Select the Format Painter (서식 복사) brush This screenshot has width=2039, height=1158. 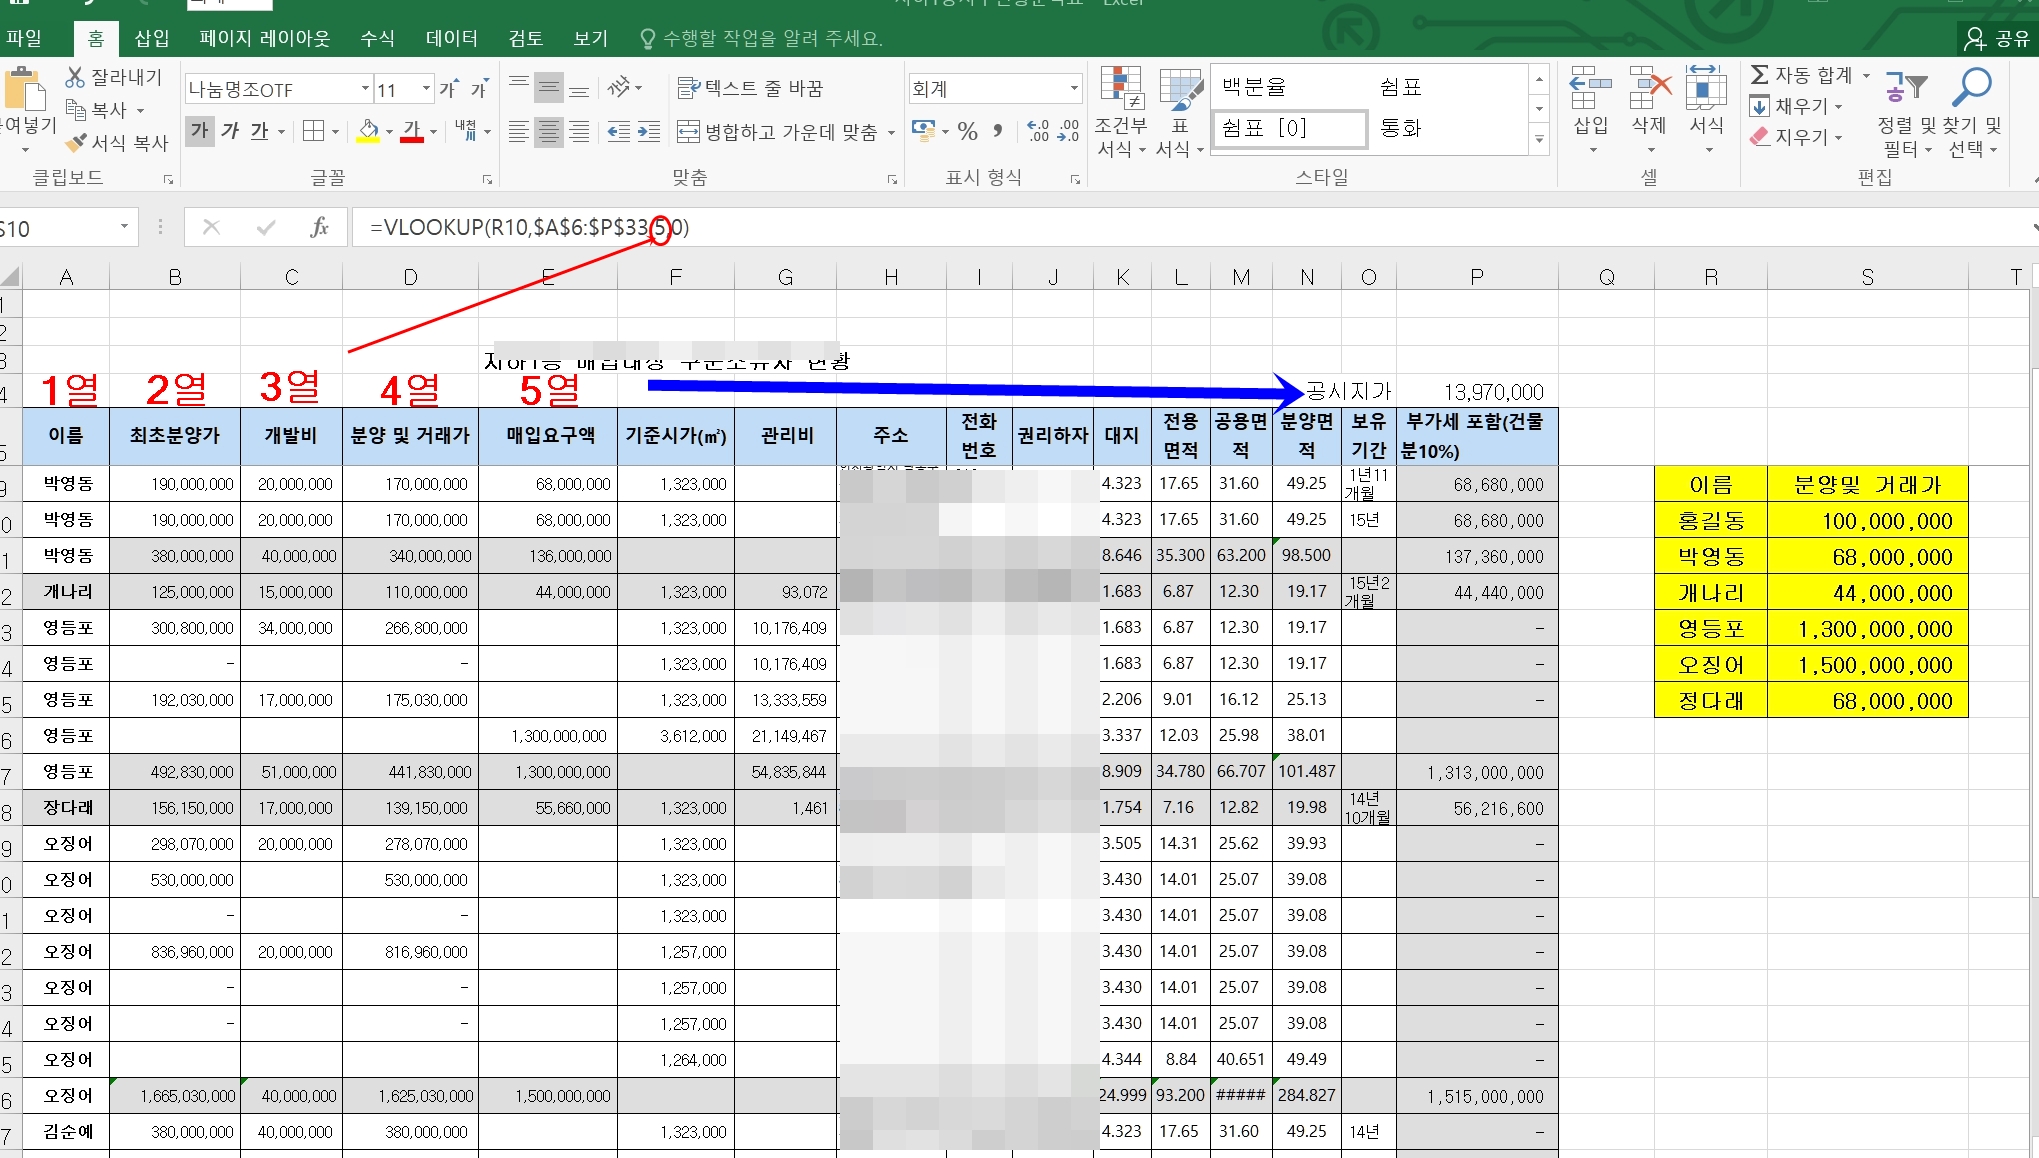[75, 142]
